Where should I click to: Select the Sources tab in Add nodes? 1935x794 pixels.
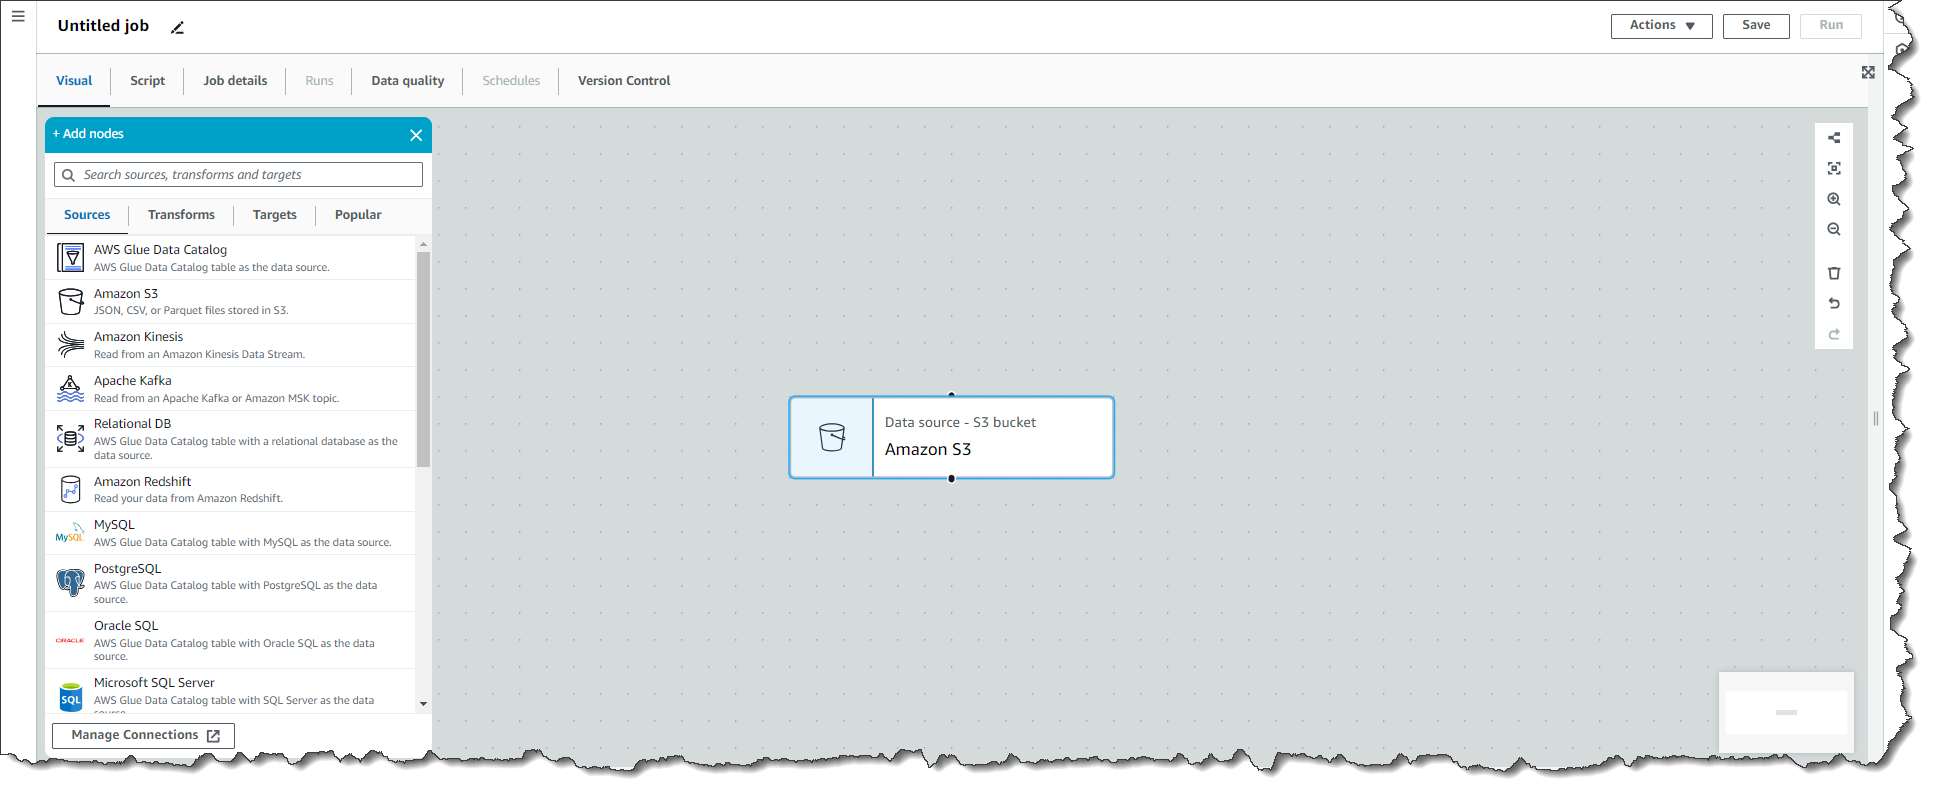pyautogui.click(x=87, y=215)
